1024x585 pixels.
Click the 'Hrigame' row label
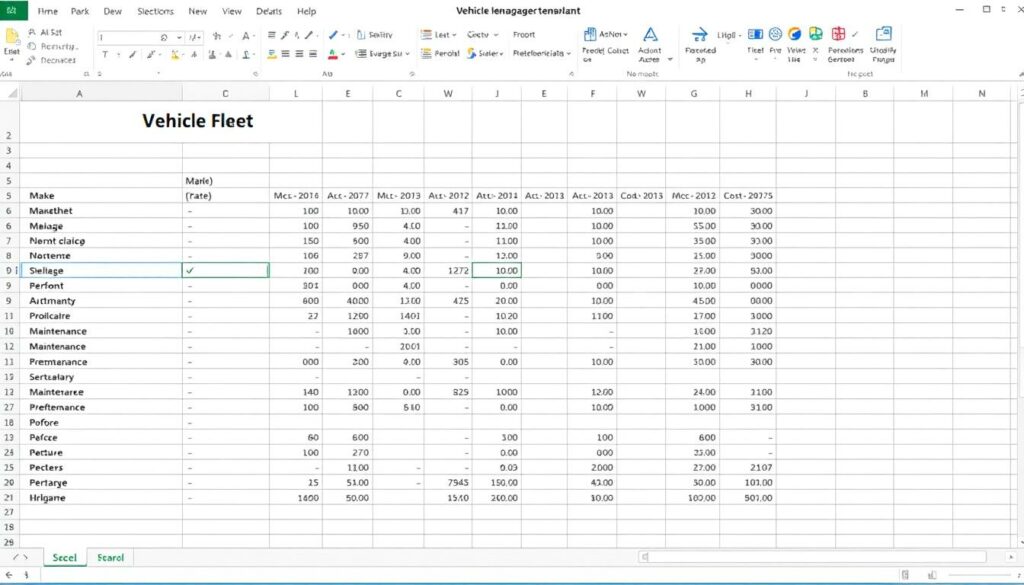point(48,498)
